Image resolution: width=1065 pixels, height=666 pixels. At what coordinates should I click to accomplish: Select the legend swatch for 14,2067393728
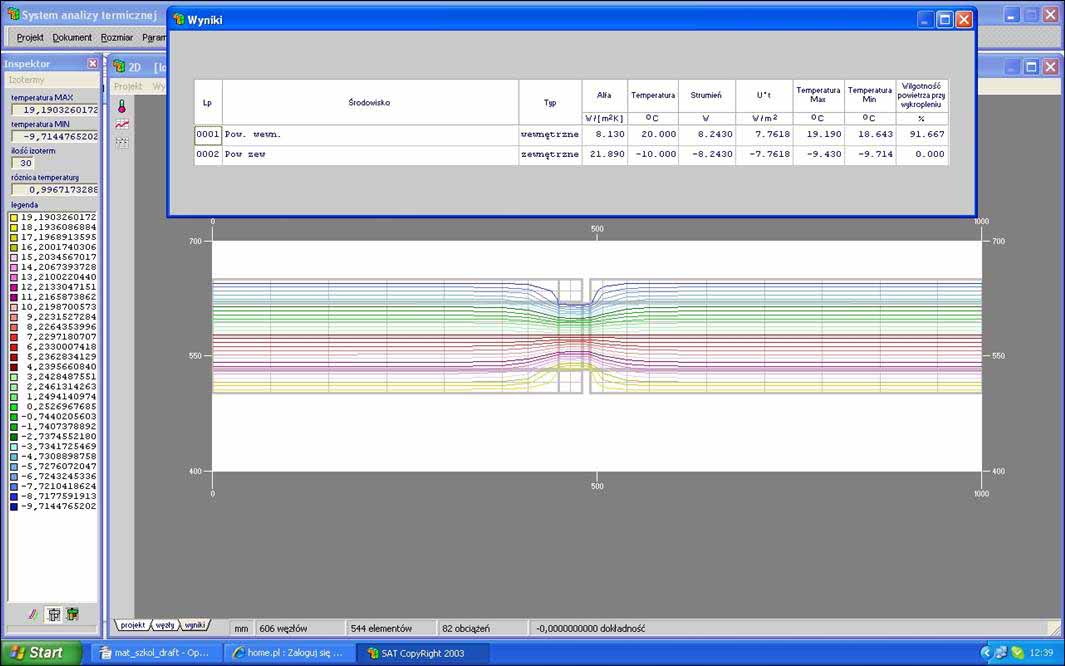tap(14, 267)
